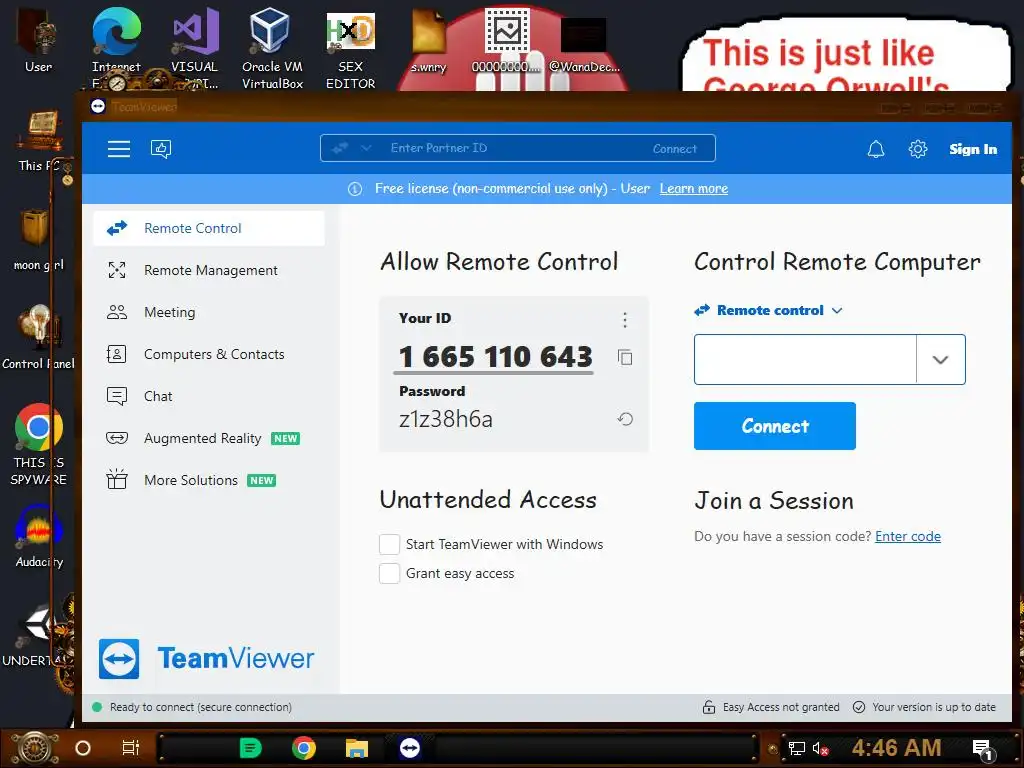This screenshot has height=768, width=1024.
Task: Open the TeamViewer hamburger menu
Action: pyautogui.click(x=119, y=149)
